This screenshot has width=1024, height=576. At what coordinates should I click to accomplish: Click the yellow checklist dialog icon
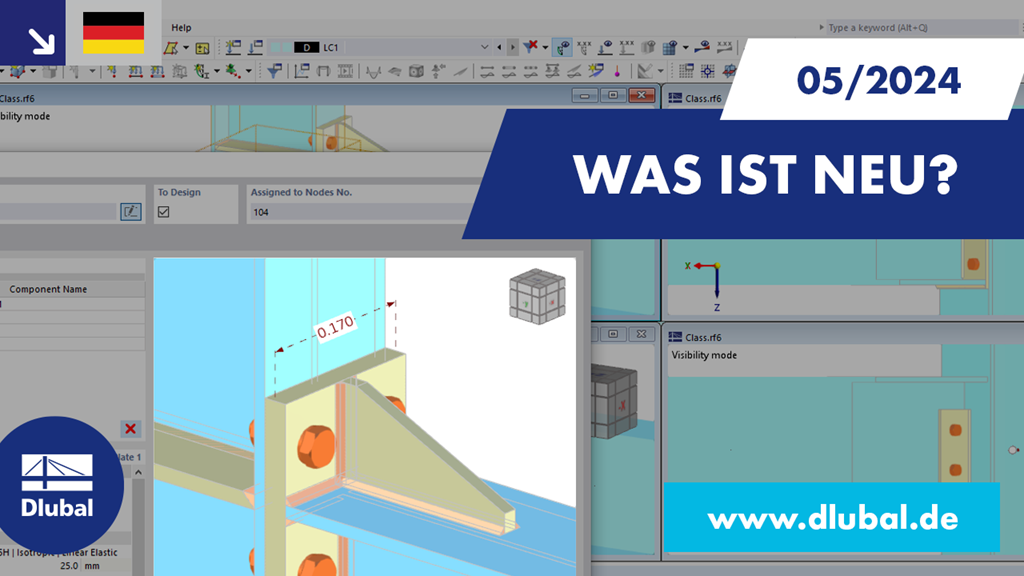click(202, 48)
